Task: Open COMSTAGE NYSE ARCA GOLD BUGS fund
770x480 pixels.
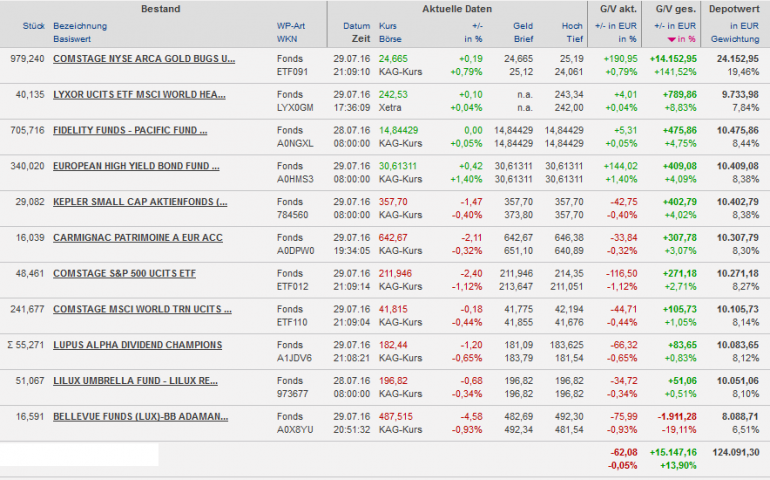Action: coord(144,59)
